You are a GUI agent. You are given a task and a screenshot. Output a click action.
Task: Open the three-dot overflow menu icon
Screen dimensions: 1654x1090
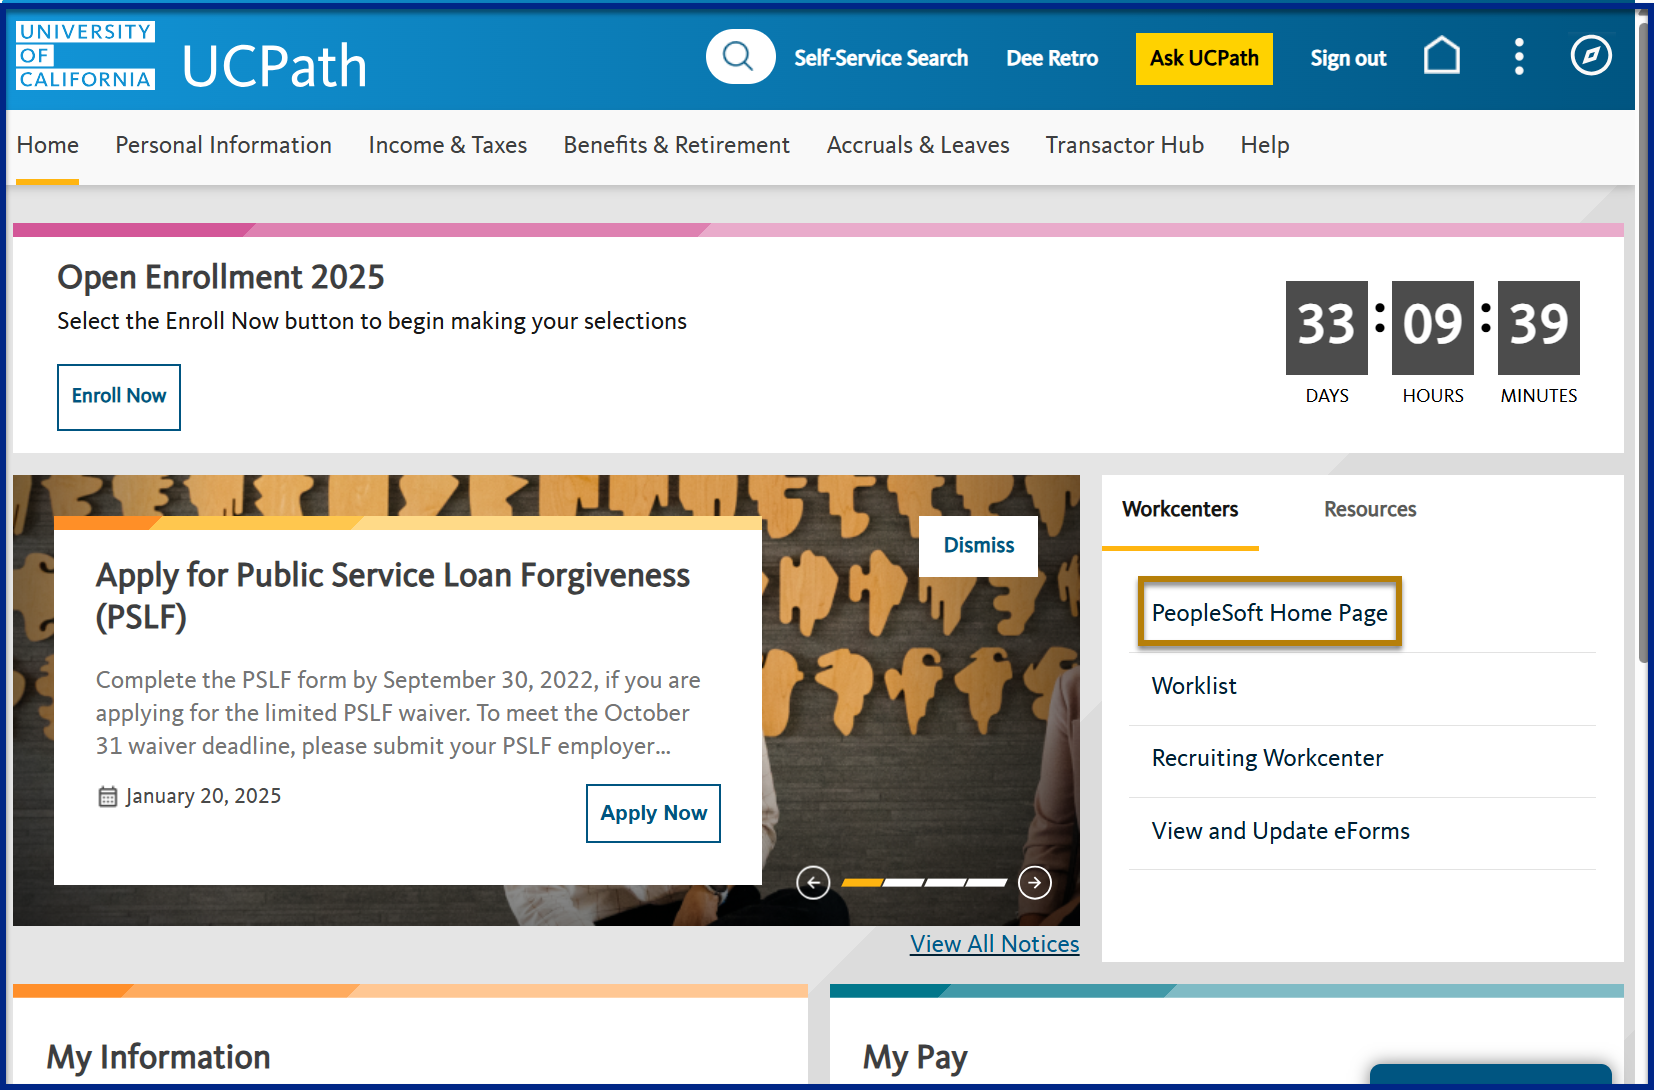pyautogui.click(x=1518, y=57)
